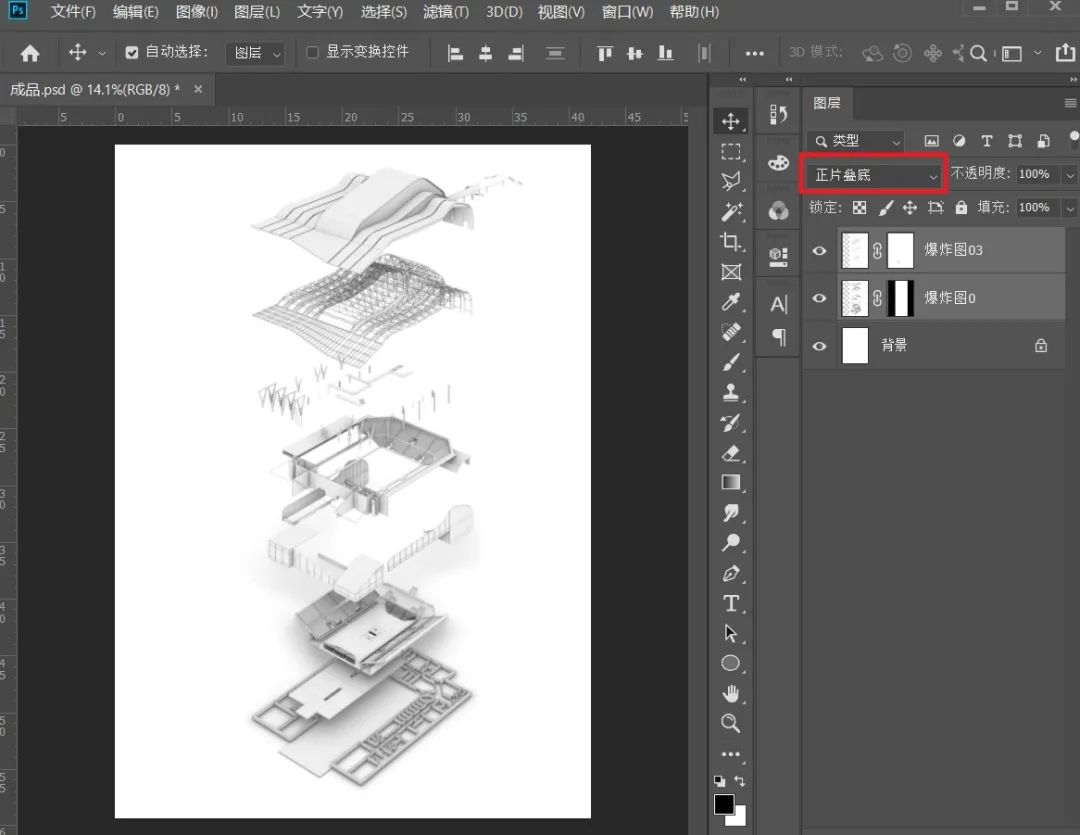Open the collapsed Swatches palette panel icon

click(778, 163)
